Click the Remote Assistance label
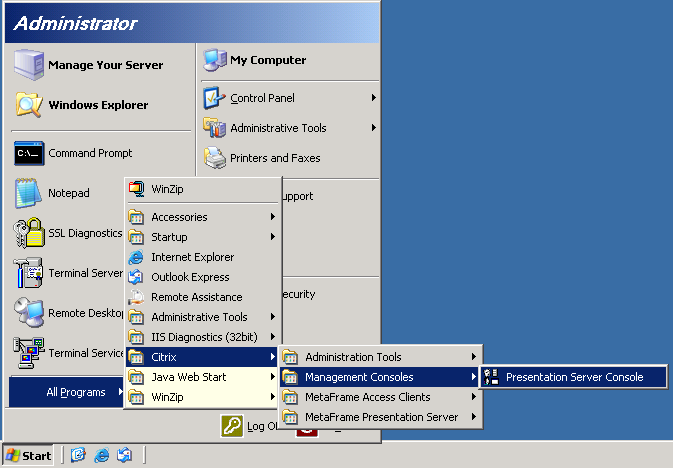This screenshot has width=673, height=468. (x=197, y=297)
